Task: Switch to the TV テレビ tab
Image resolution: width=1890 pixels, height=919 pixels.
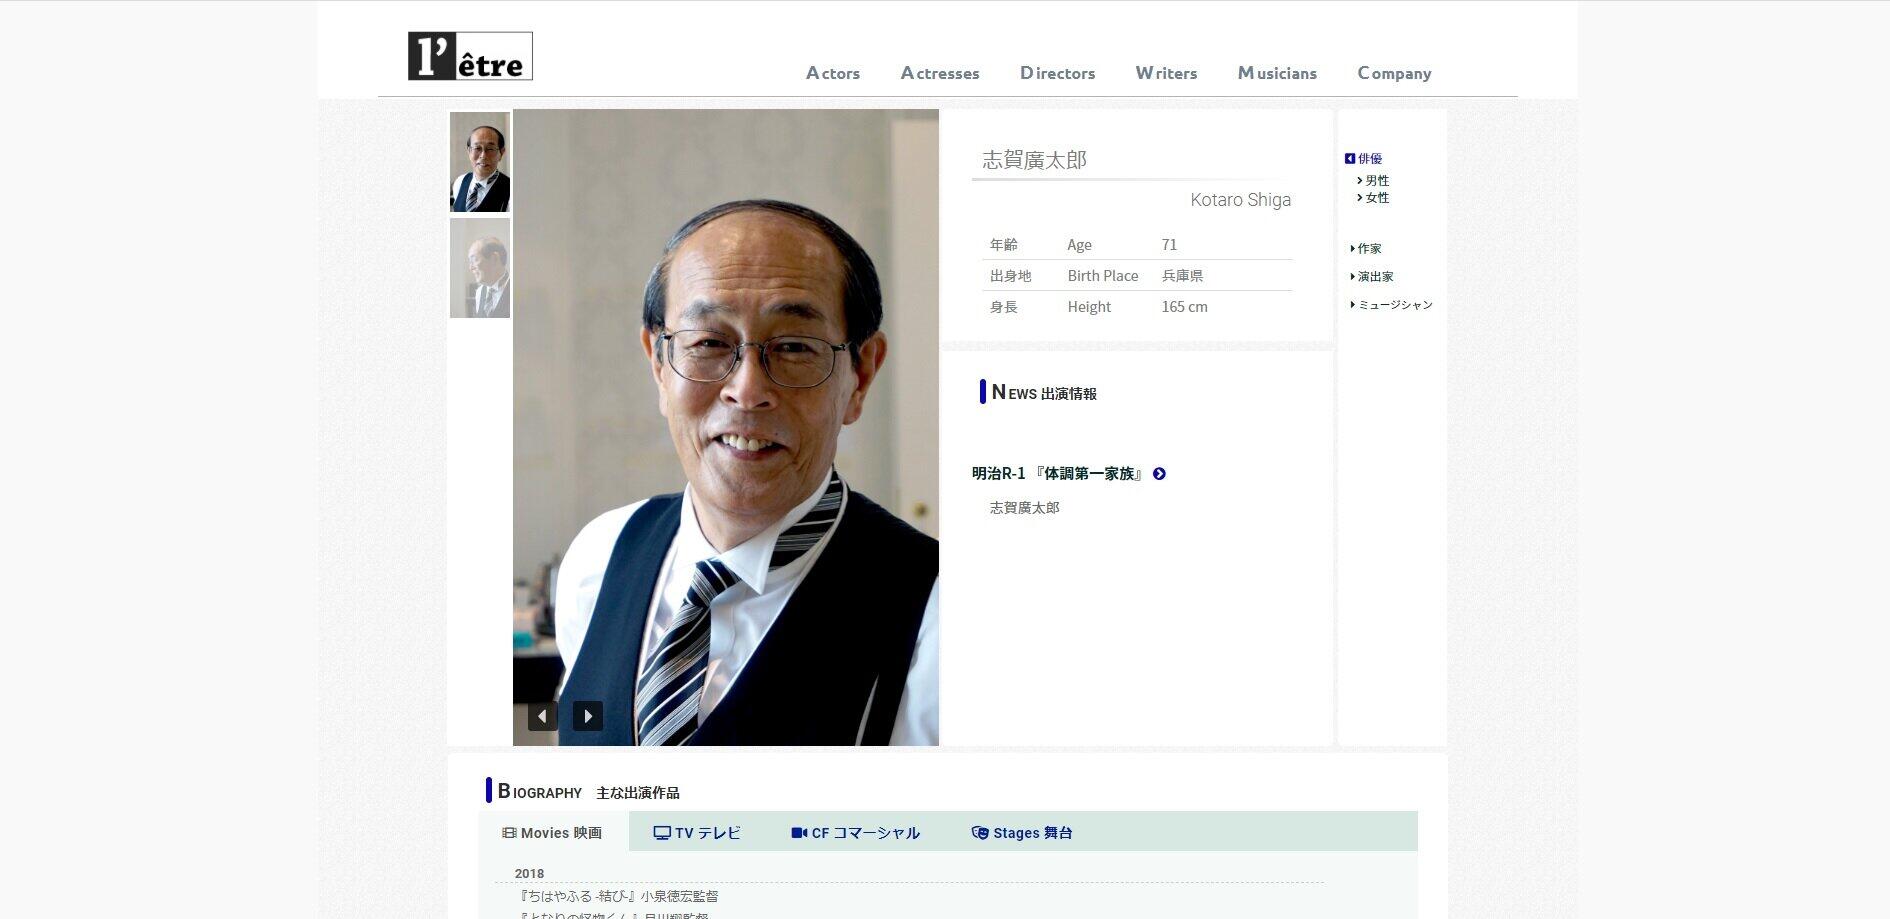Action: click(x=697, y=833)
